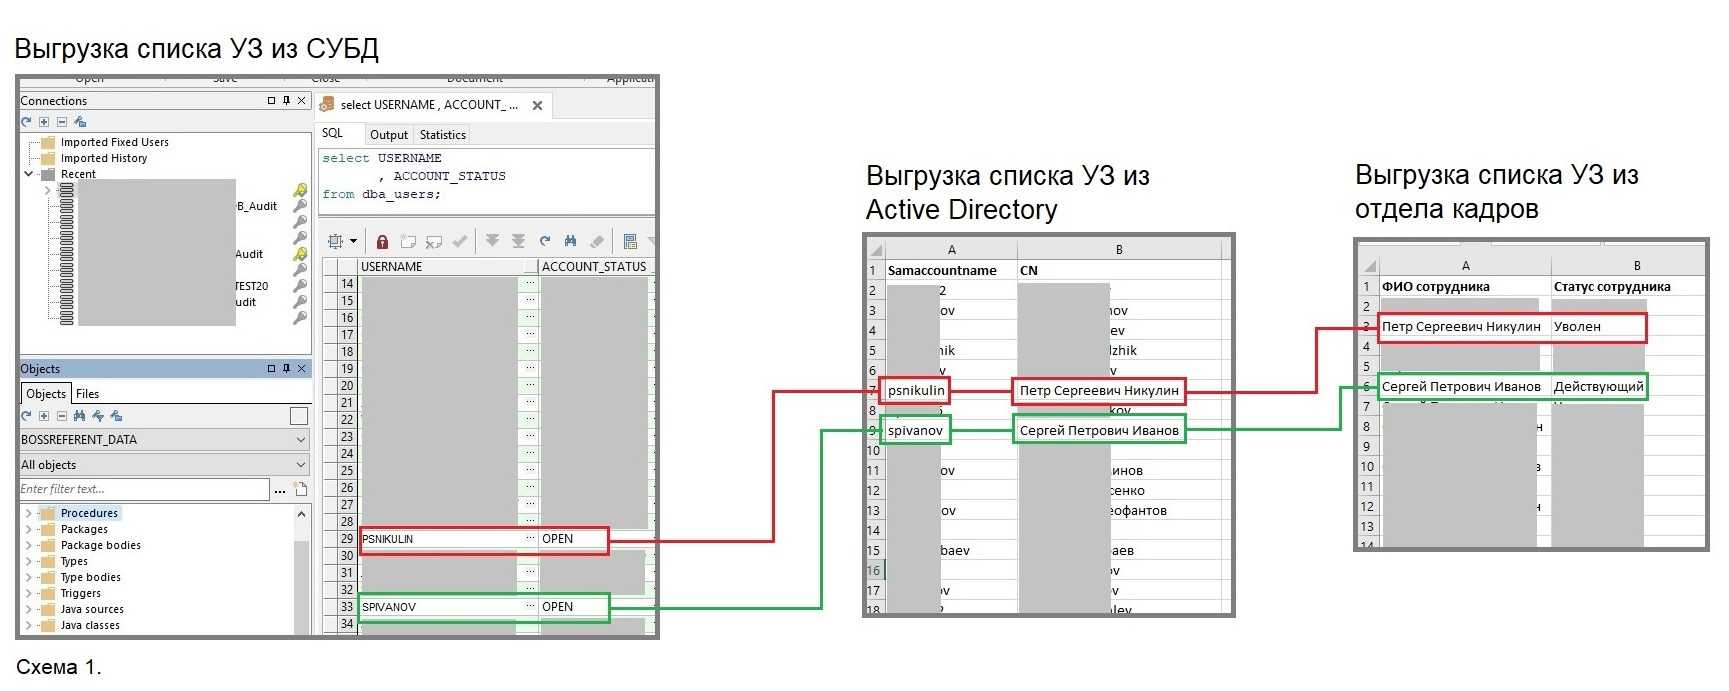Open the All objects filter dropdown
Viewport: 1729px width, 691px height.
click(300, 465)
